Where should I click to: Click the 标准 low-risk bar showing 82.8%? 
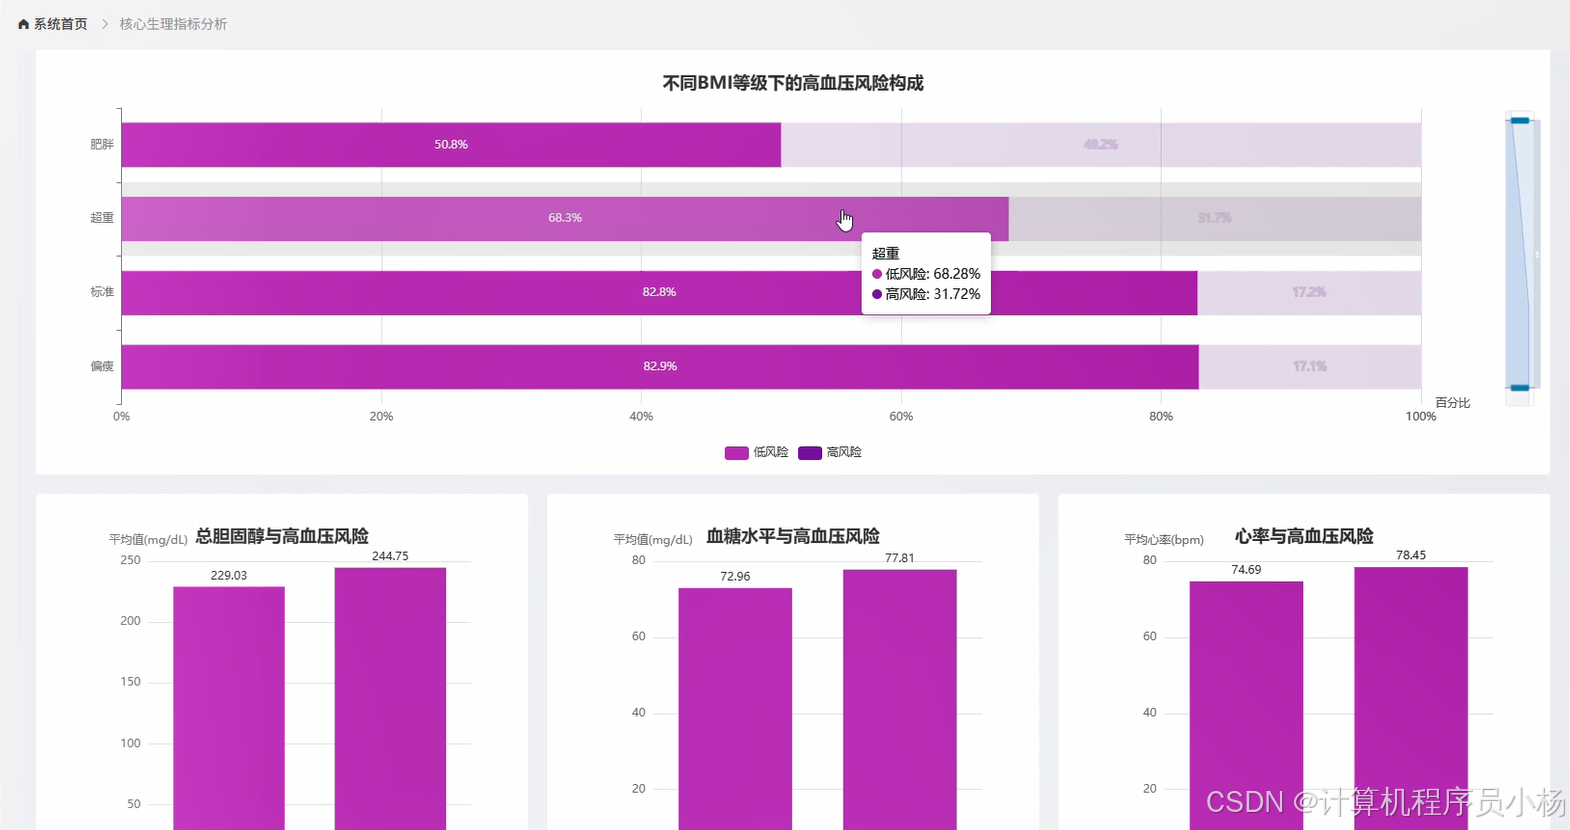coord(659,293)
